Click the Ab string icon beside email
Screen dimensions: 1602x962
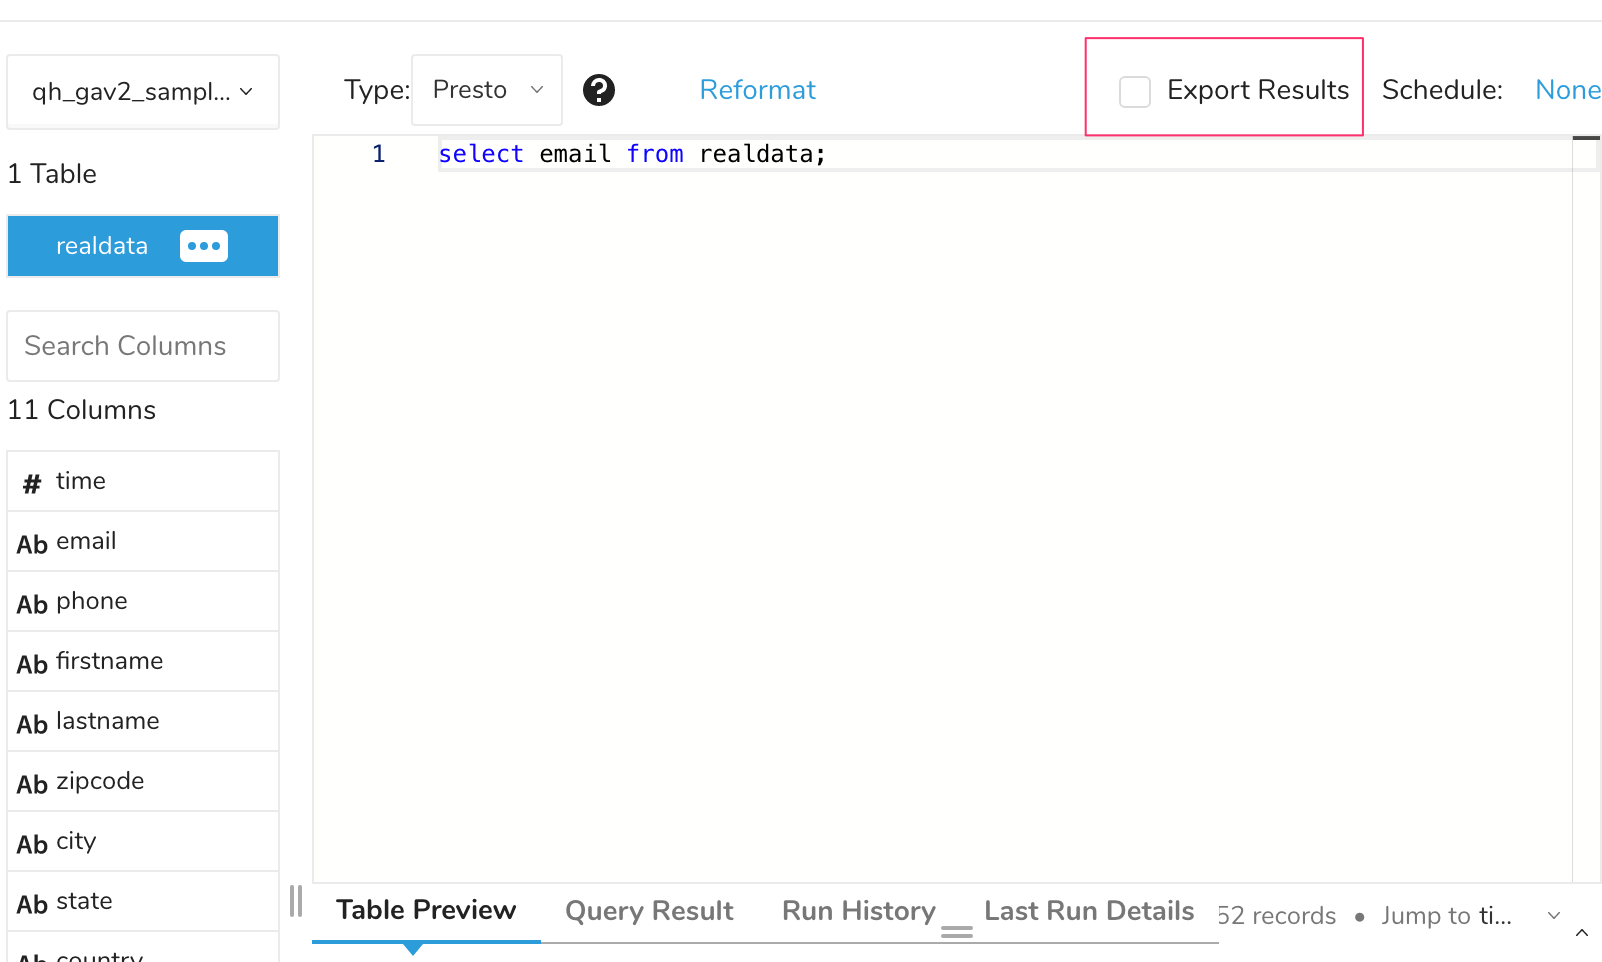tap(32, 544)
